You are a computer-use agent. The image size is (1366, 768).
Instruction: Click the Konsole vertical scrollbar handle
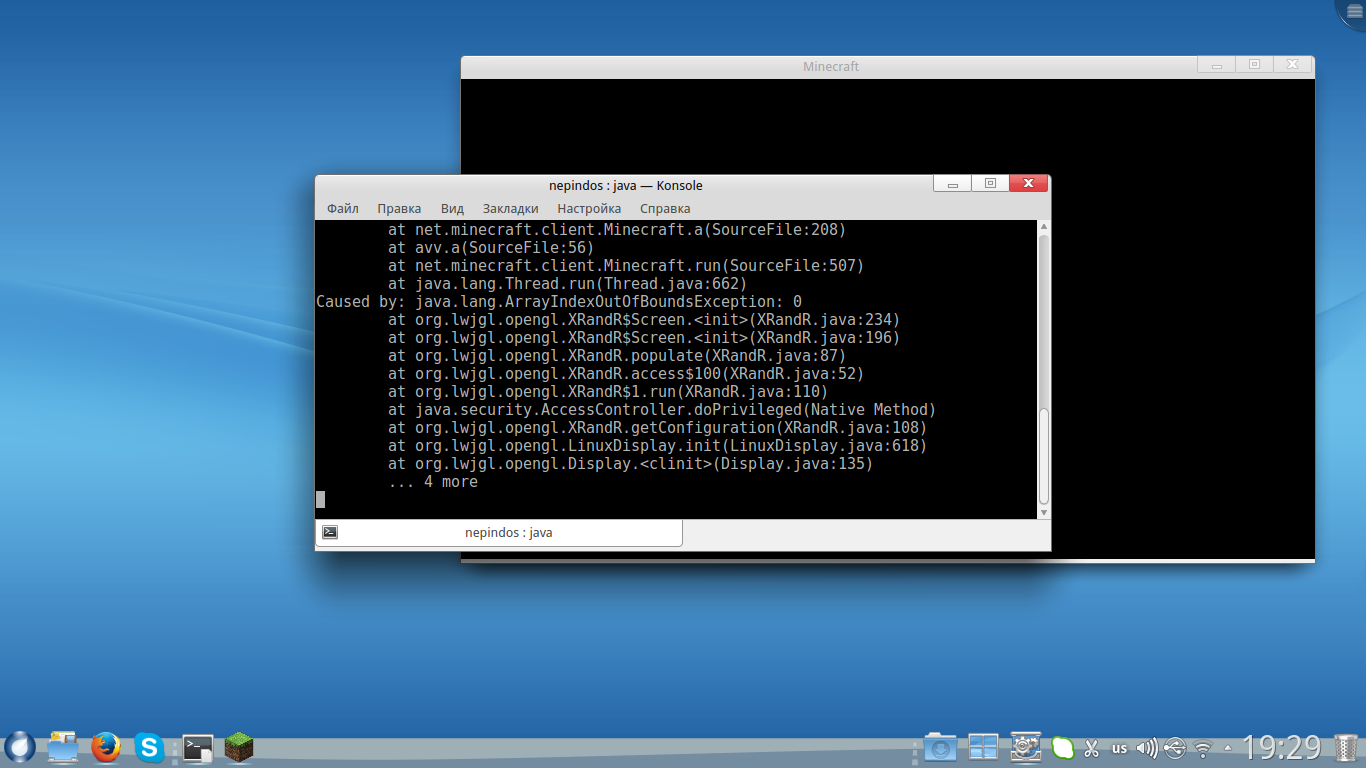point(1044,456)
